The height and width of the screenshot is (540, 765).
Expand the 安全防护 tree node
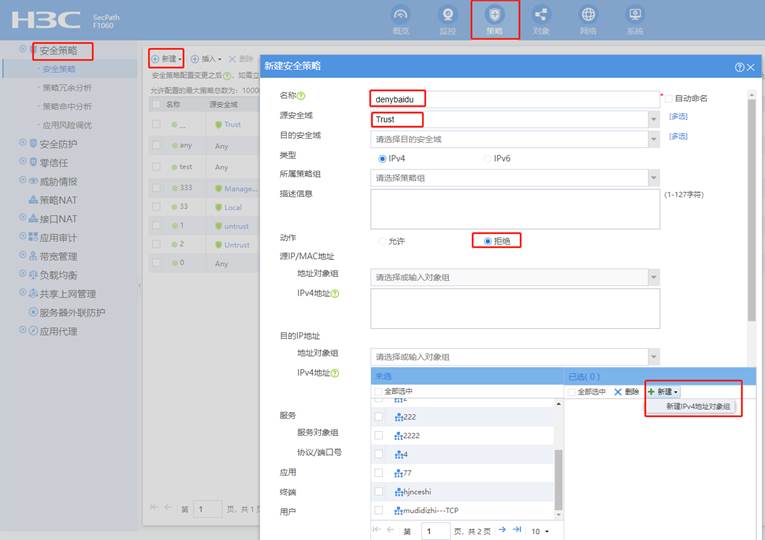[x=22, y=142]
